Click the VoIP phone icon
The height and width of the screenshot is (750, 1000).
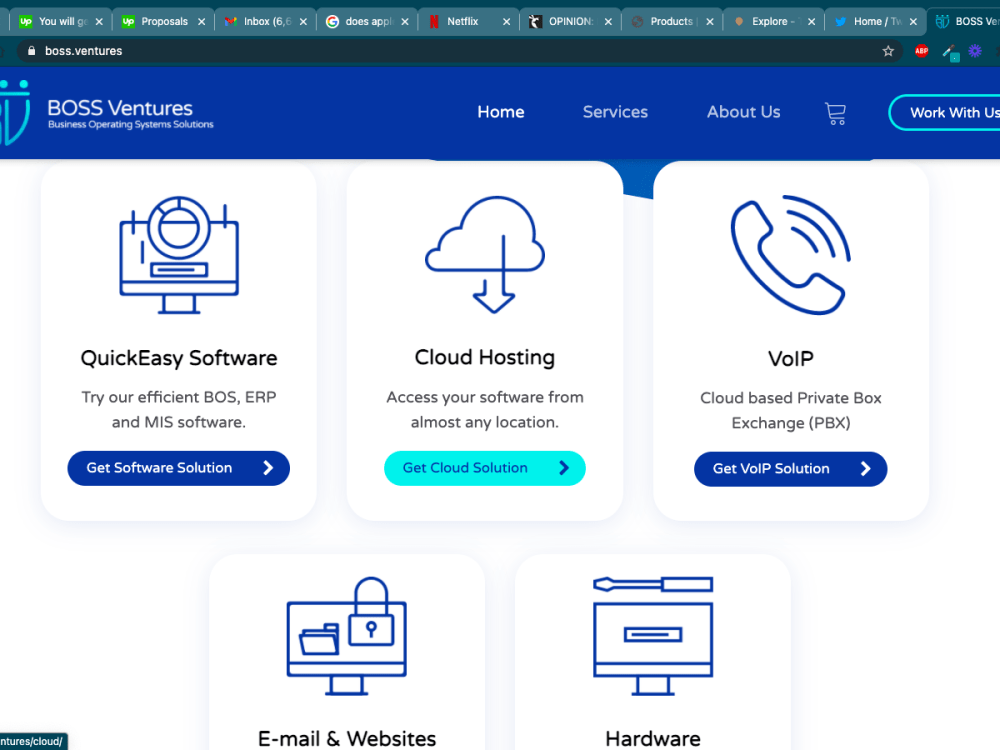790,254
